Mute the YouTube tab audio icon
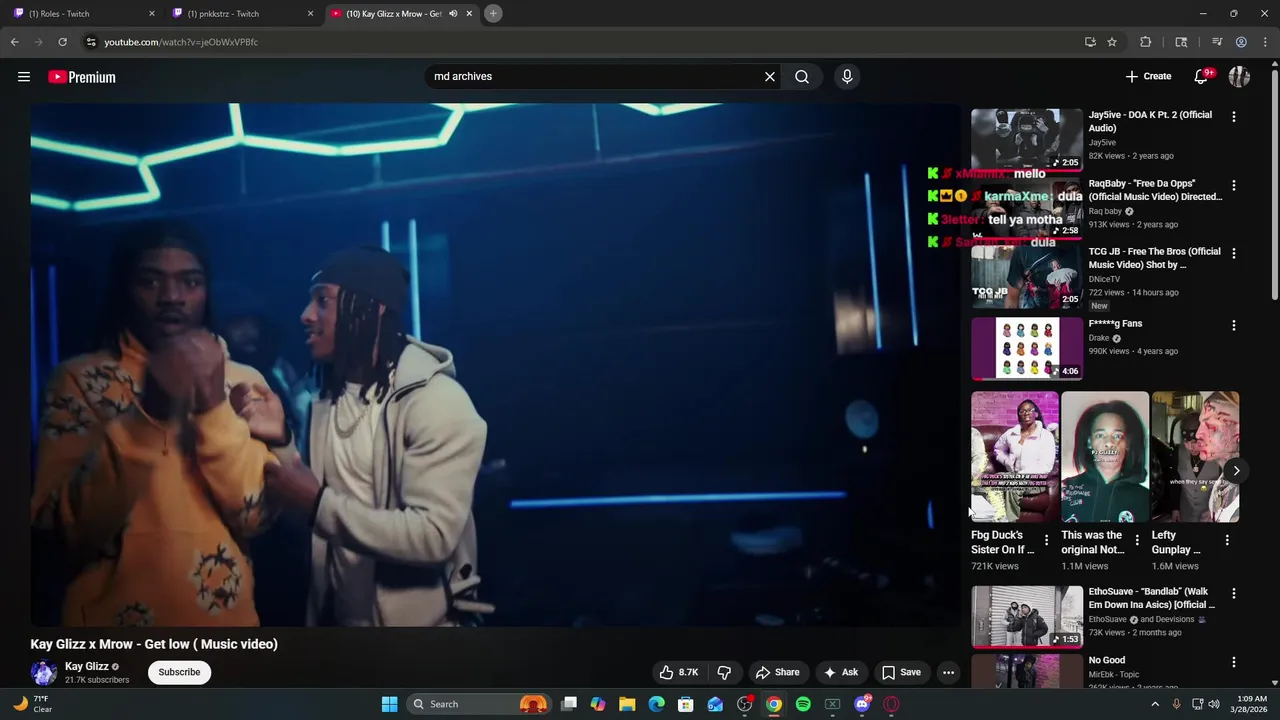Viewport: 1280px width, 720px height. click(453, 14)
